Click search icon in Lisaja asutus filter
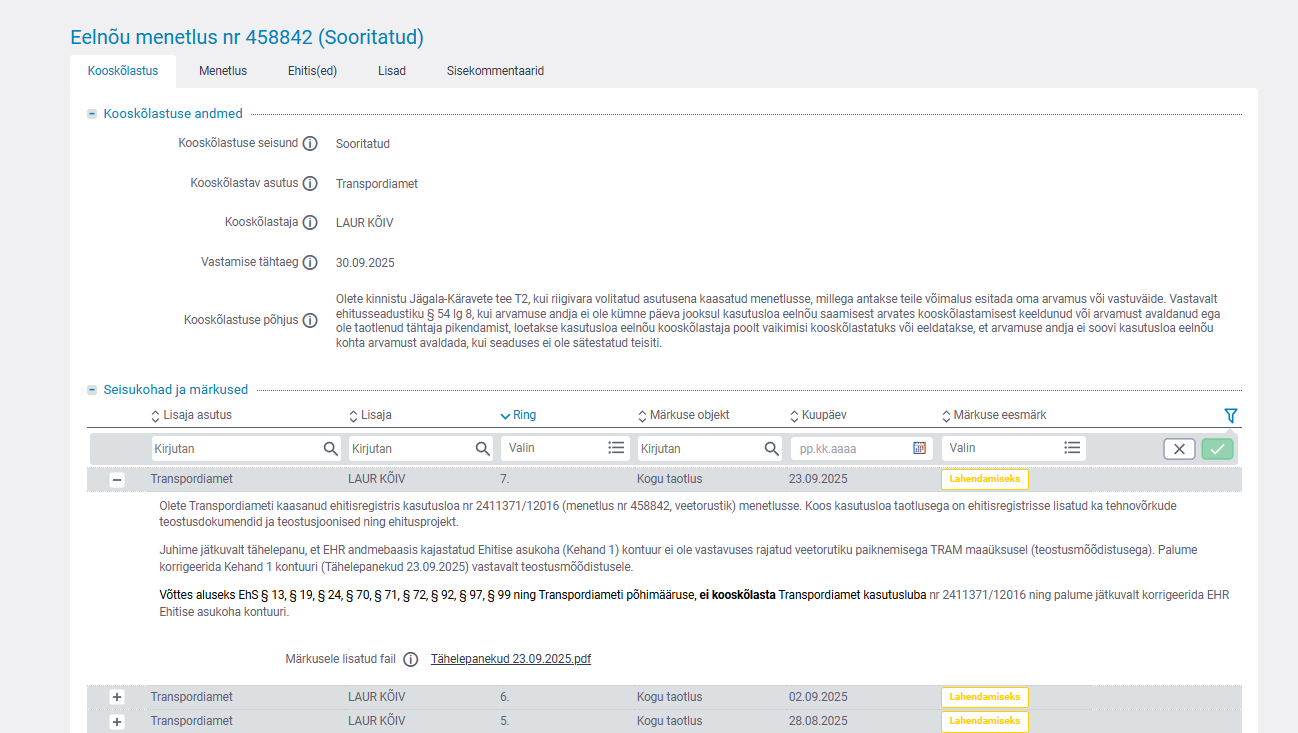This screenshot has width=1298, height=733. pos(330,448)
